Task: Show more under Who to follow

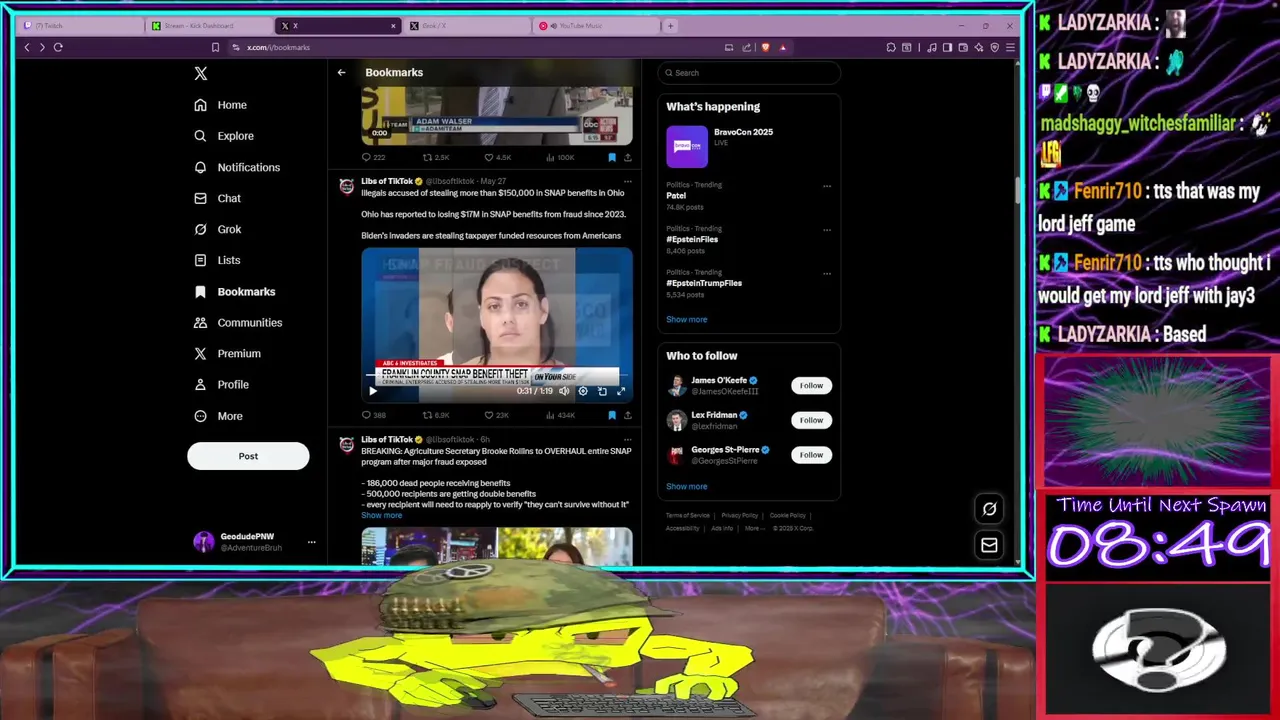Action: pyautogui.click(x=687, y=487)
